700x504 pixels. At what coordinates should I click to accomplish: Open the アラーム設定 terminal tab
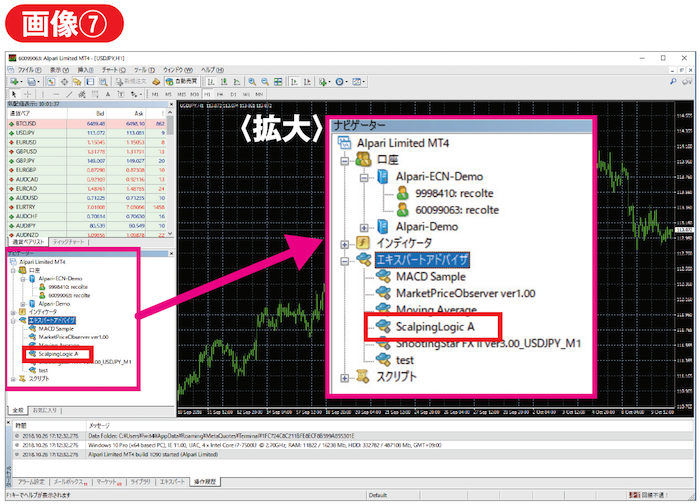(31, 482)
